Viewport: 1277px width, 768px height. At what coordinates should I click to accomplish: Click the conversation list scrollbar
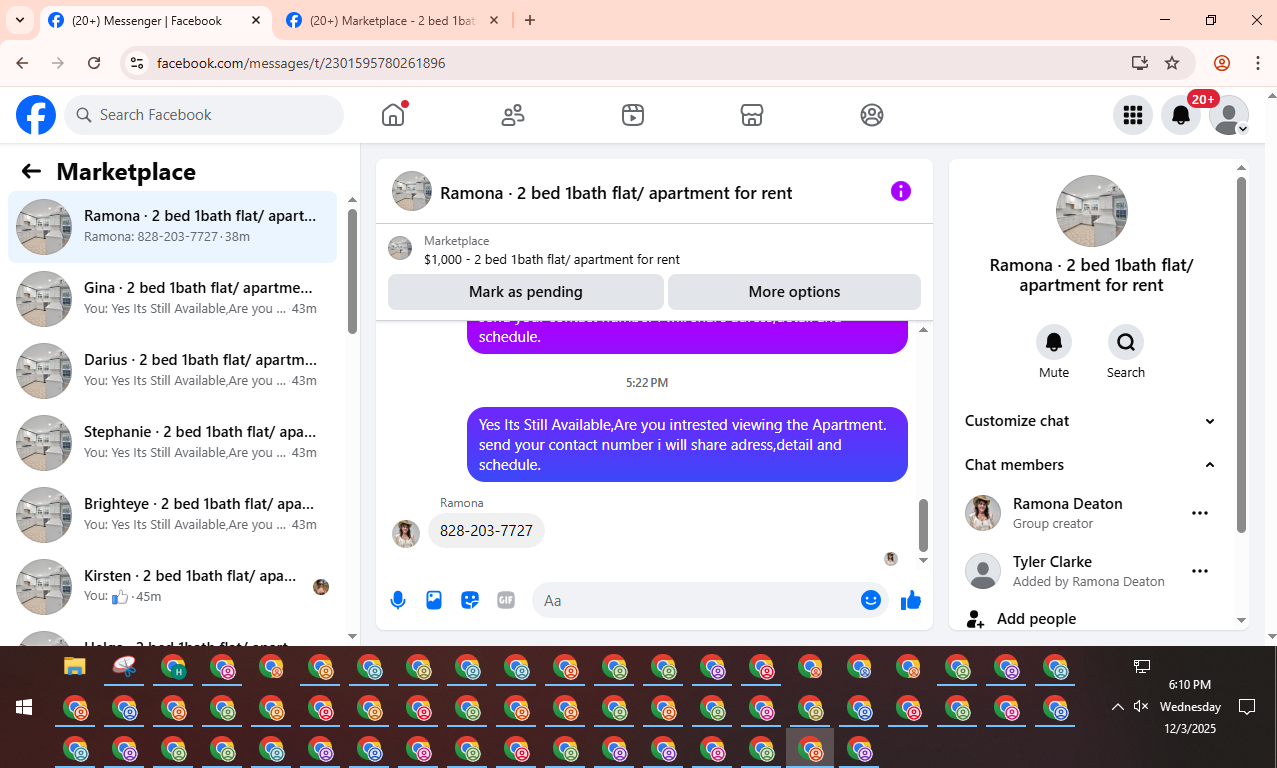(352, 272)
